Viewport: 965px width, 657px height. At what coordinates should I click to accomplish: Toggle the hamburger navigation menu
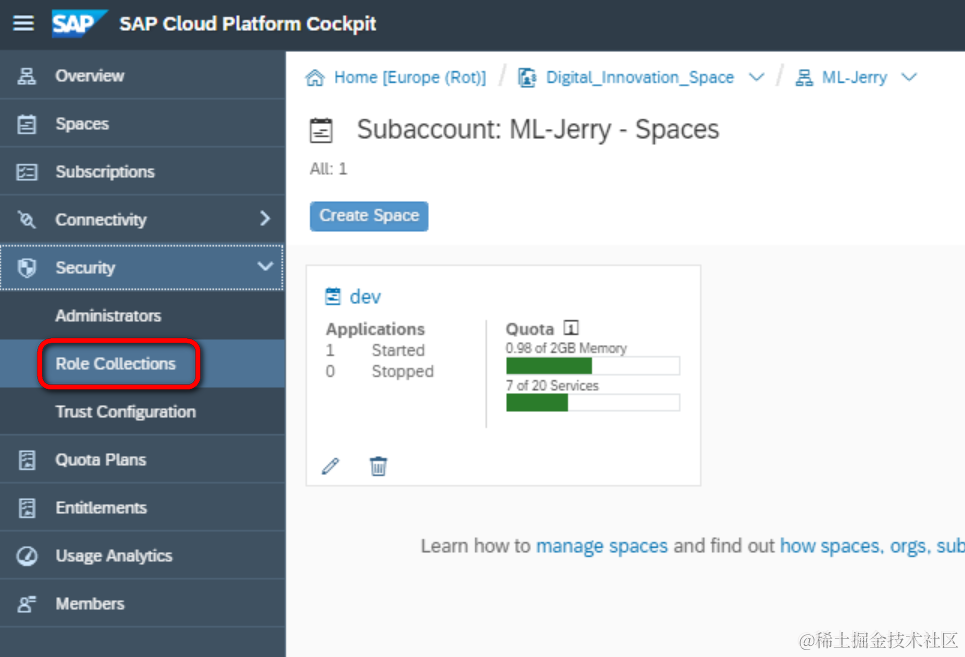point(23,23)
